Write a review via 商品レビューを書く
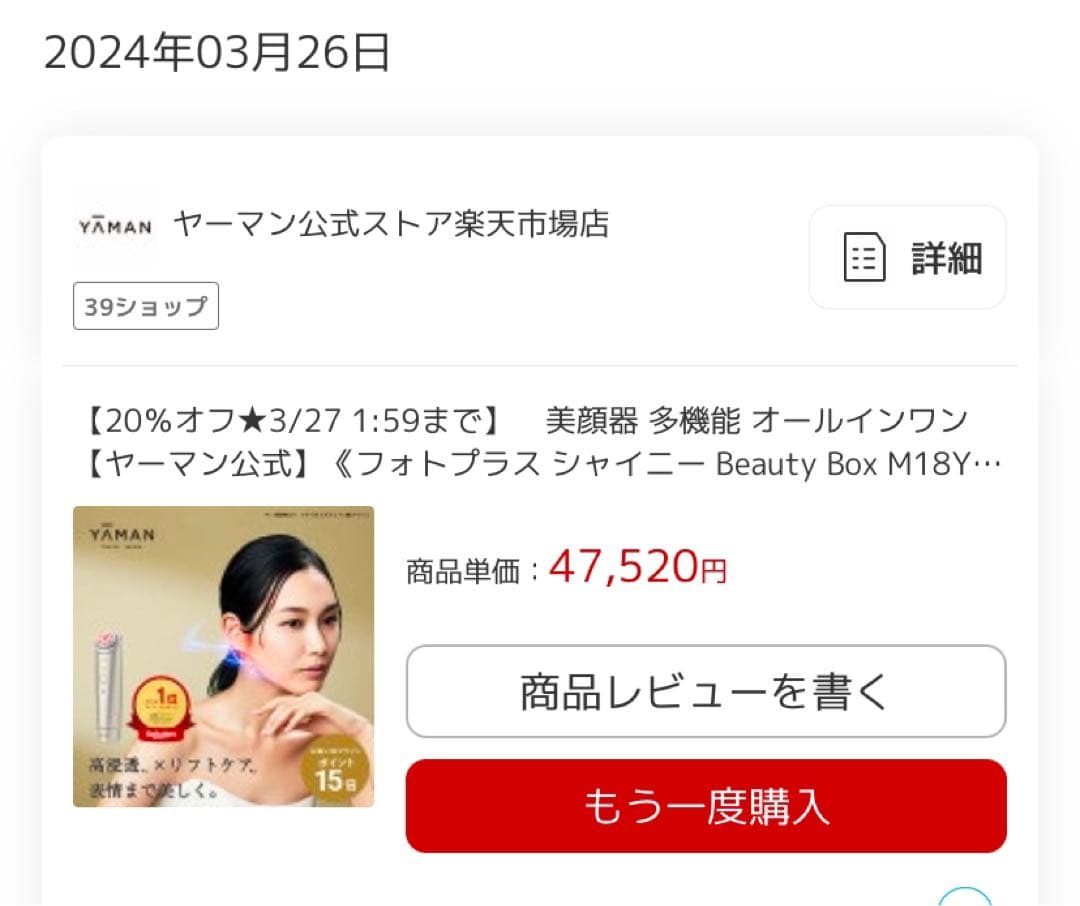The height and width of the screenshot is (906, 1080). pyautogui.click(x=706, y=692)
